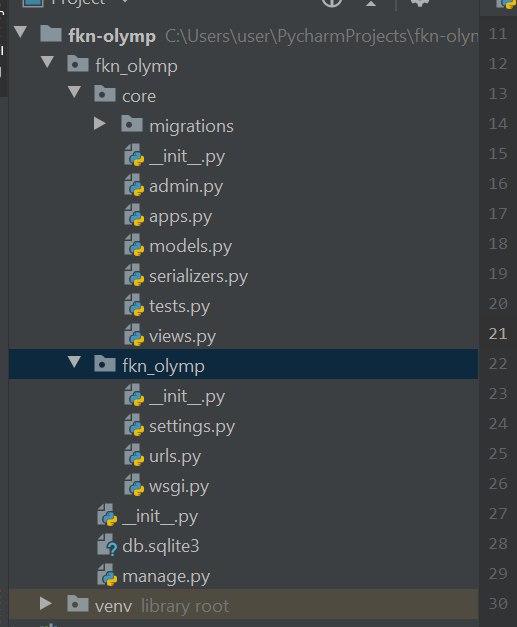Select __init__.py directly above settings.py
Image resolution: width=517 pixels, height=627 pixels.
pos(187,397)
